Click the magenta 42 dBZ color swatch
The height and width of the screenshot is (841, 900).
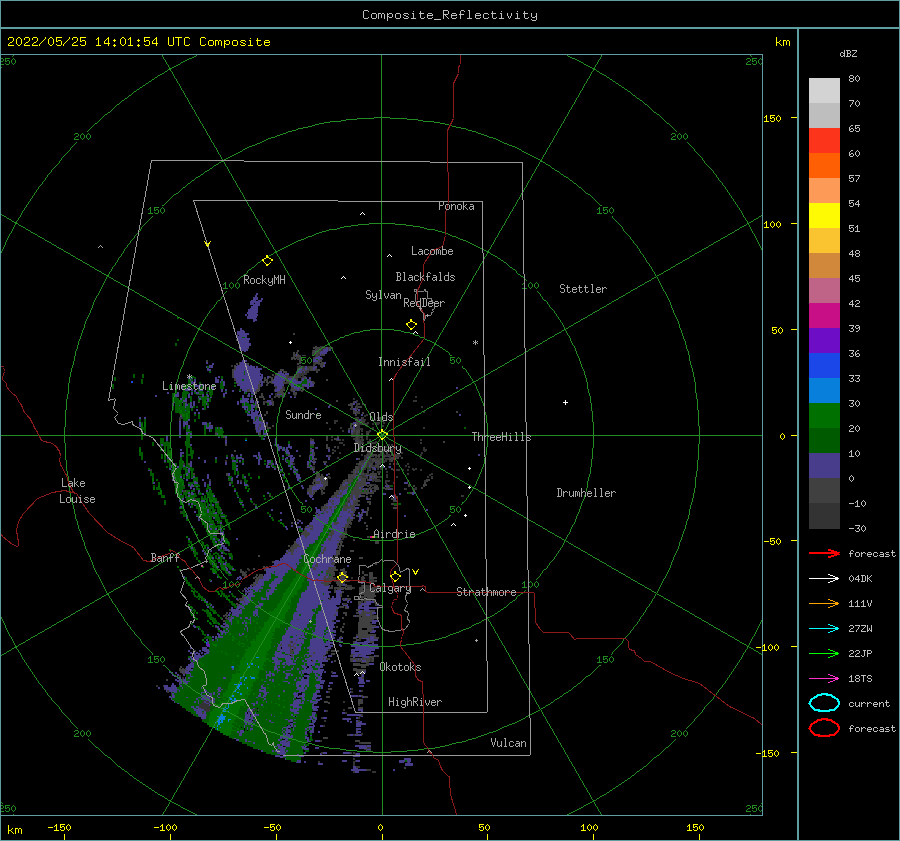tap(824, 316)
